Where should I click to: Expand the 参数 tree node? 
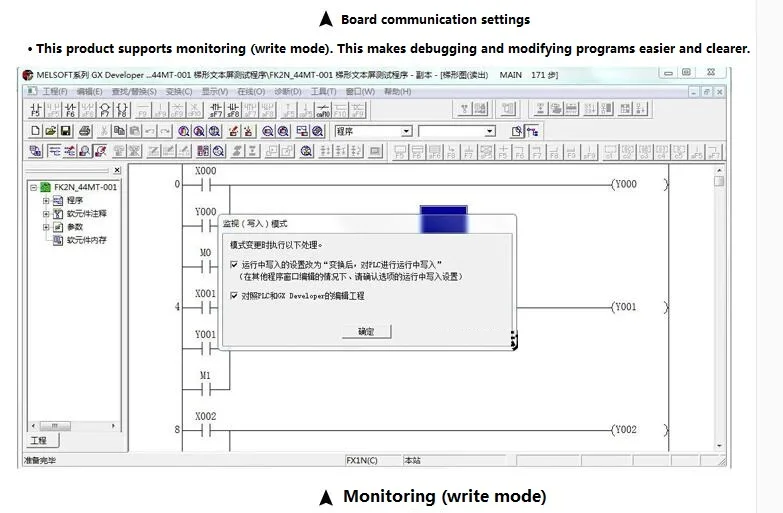pos(46,227)
